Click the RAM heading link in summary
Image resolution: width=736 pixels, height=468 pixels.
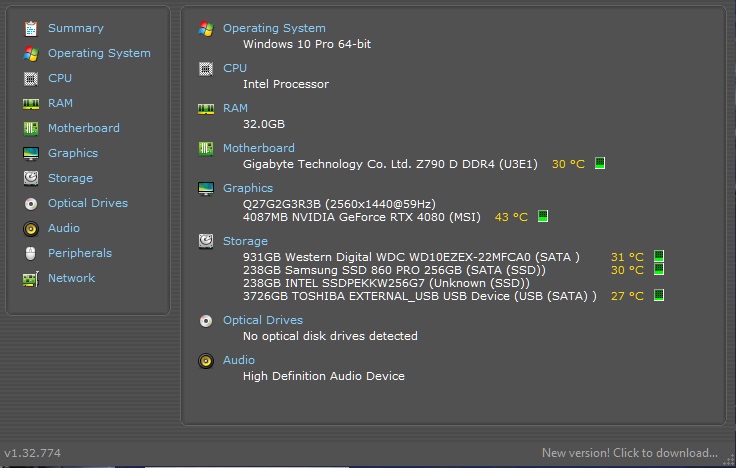click(235, 108)
